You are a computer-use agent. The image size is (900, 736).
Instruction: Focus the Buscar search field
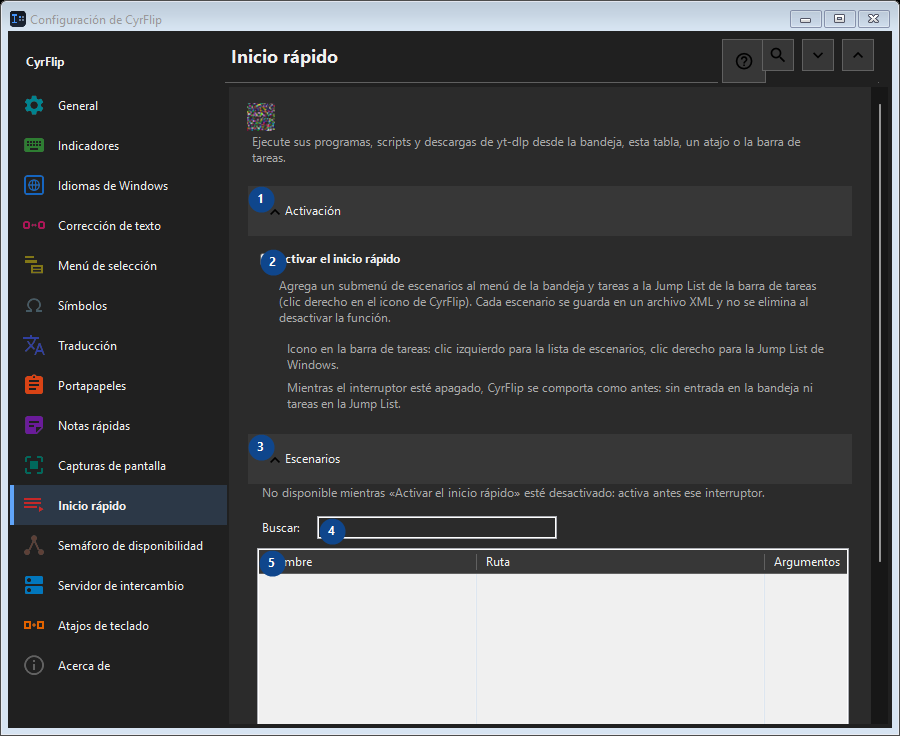pos(437,528)
